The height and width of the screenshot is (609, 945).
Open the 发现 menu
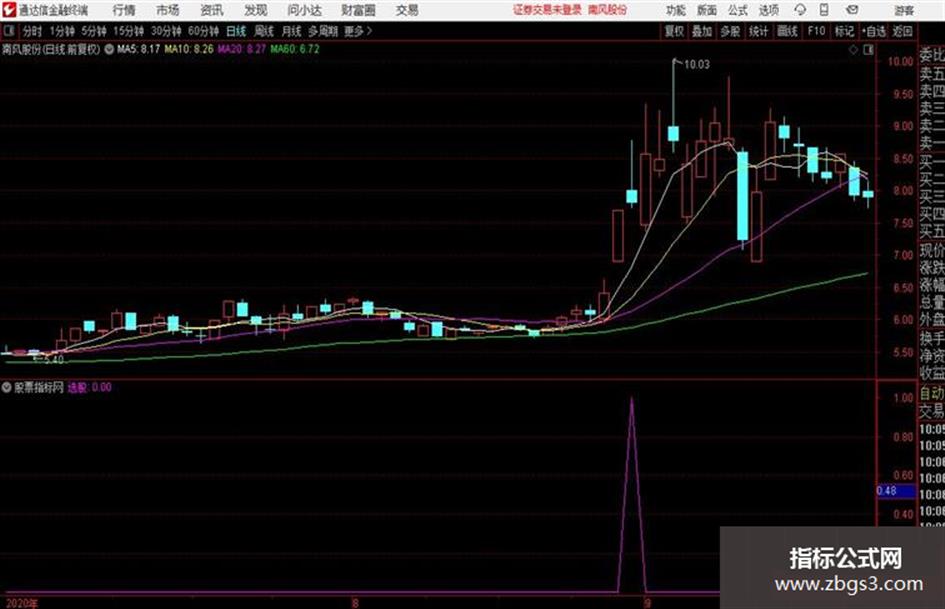(x=256, y=10)
